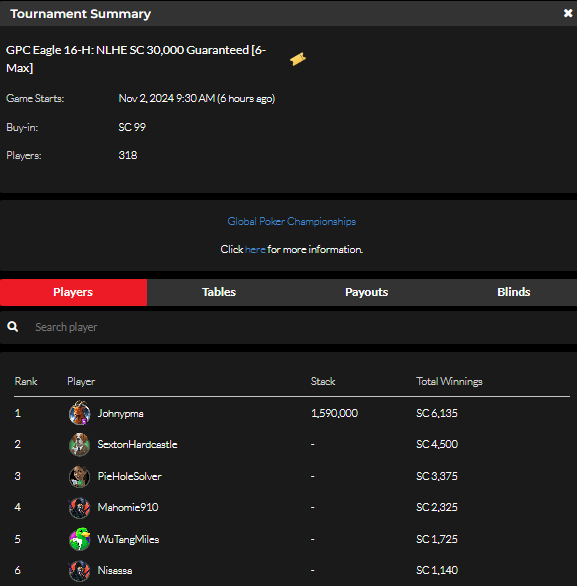
Task: Click the Player column header
Action: point(81,382)
